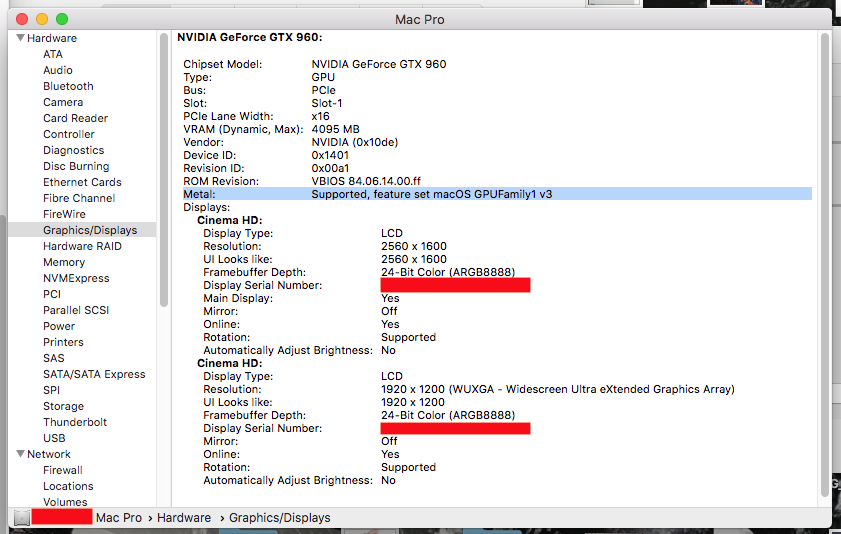The image size is (841, 534).
Task: Open the Storage section
Action: click(x=63, y=406)
